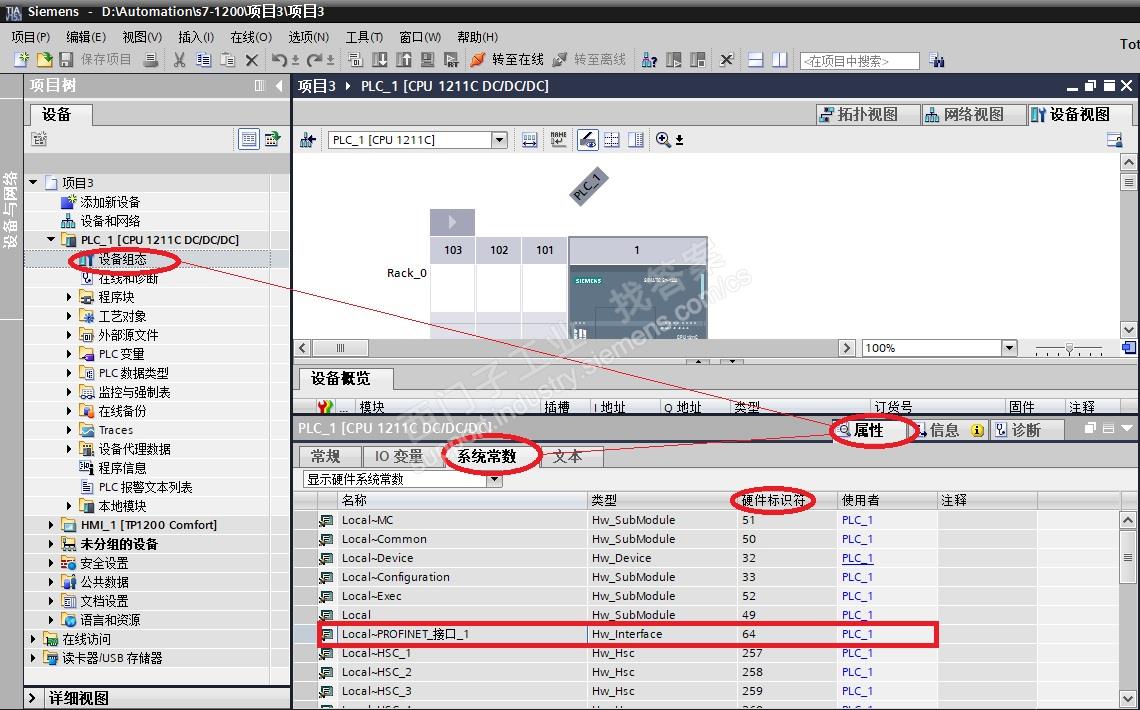Split editor space horizontally icon
Screen dimensions: 1140x710
[755, 60]
